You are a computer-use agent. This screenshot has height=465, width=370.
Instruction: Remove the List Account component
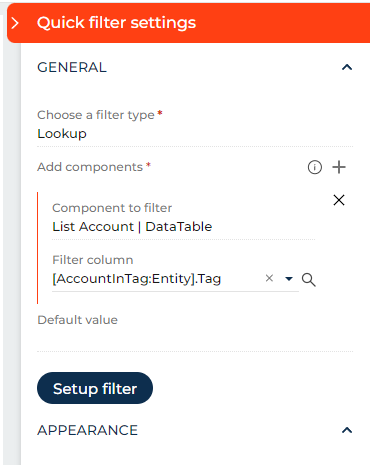[339, 200]
